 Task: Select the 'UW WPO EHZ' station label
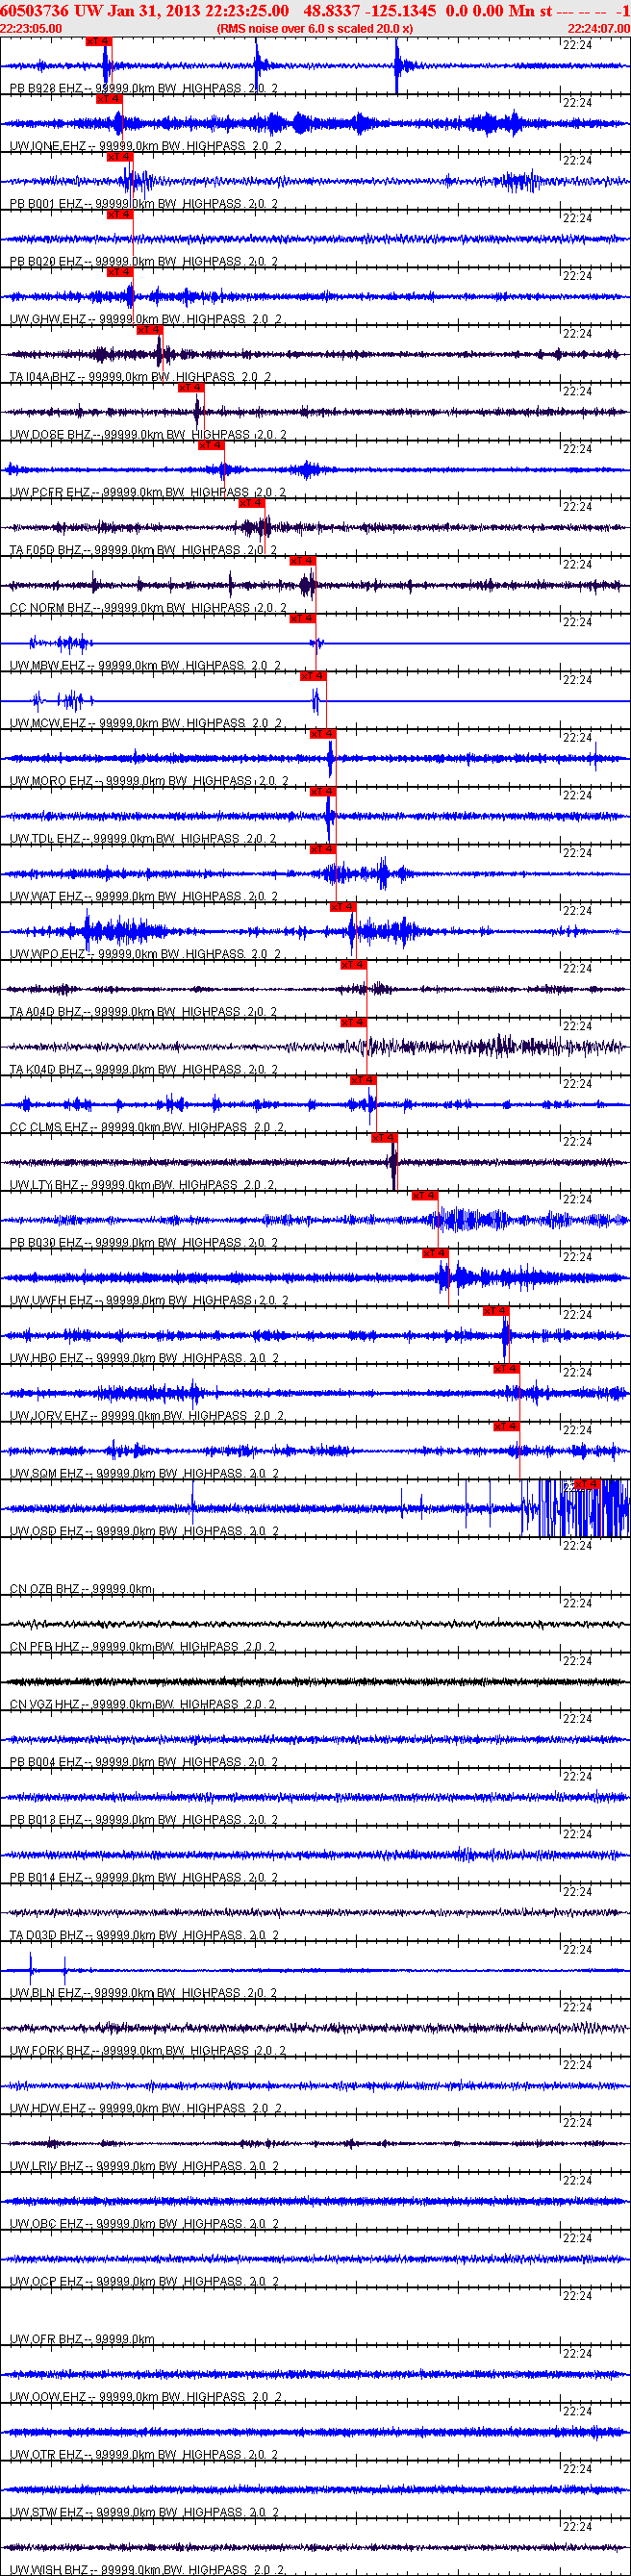[48, 955]
